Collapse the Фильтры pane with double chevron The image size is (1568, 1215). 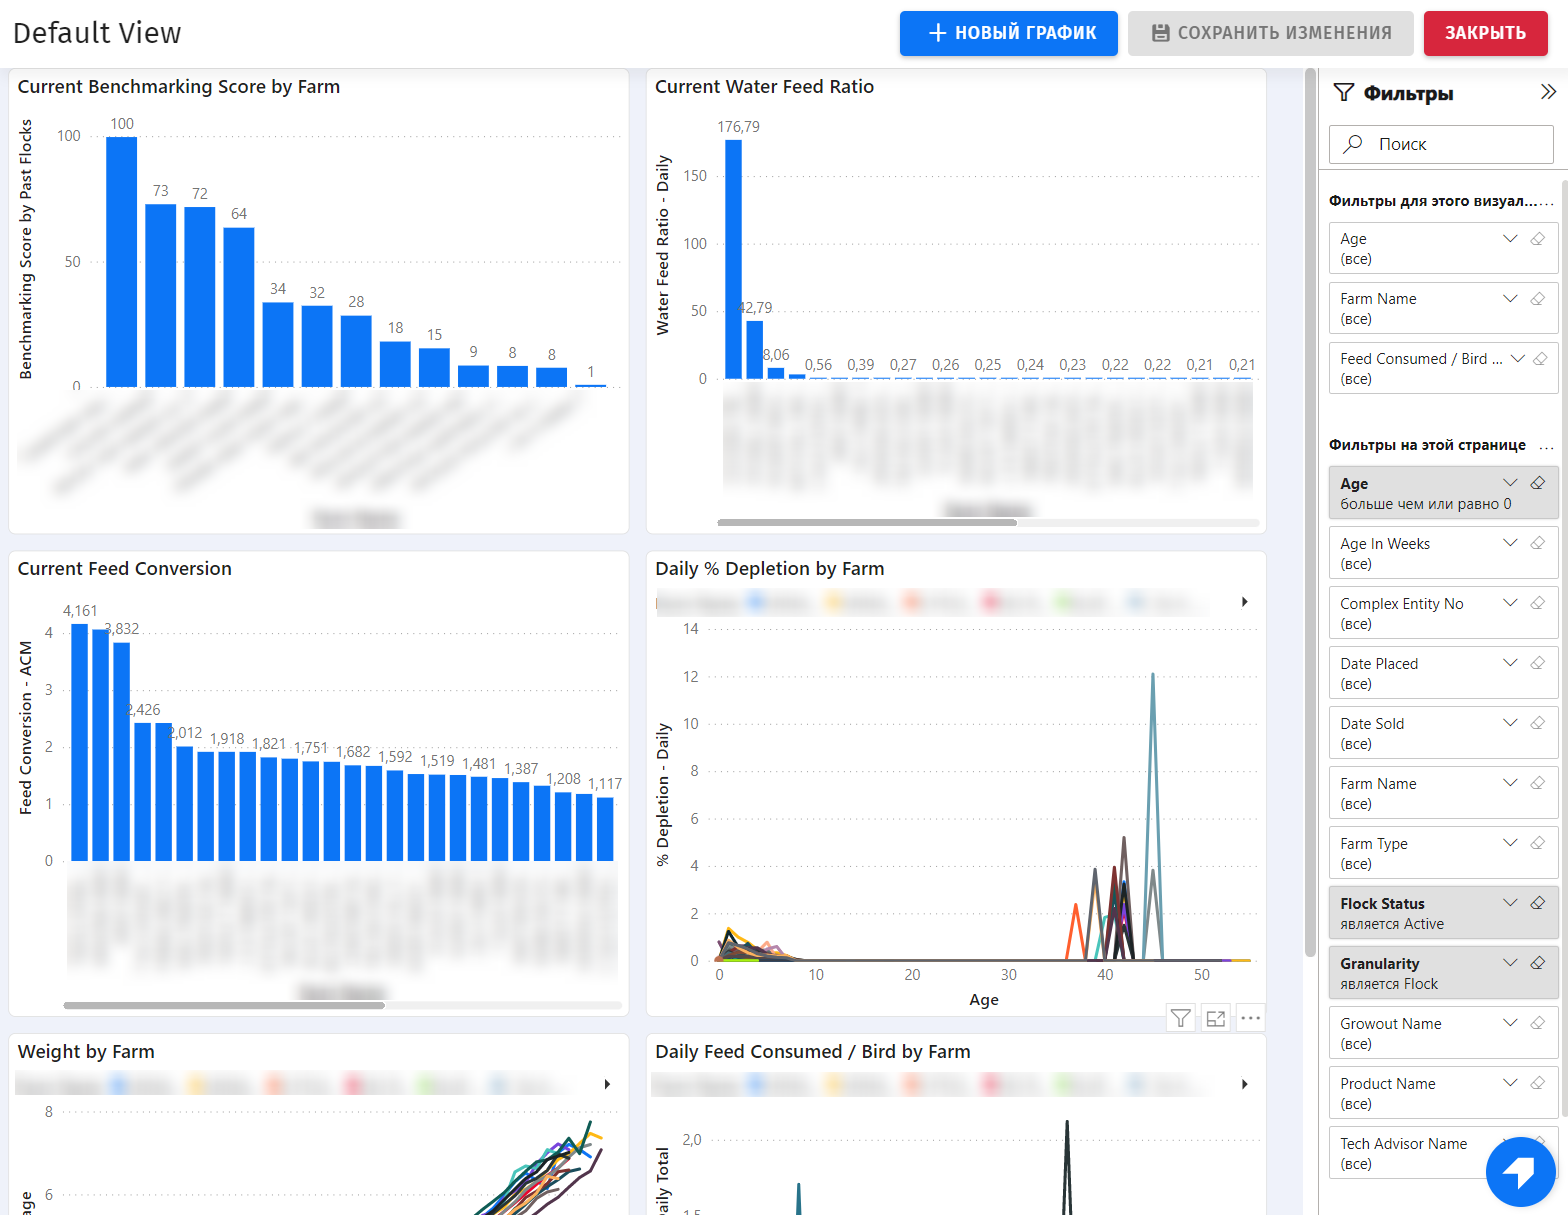[1548, 92]
